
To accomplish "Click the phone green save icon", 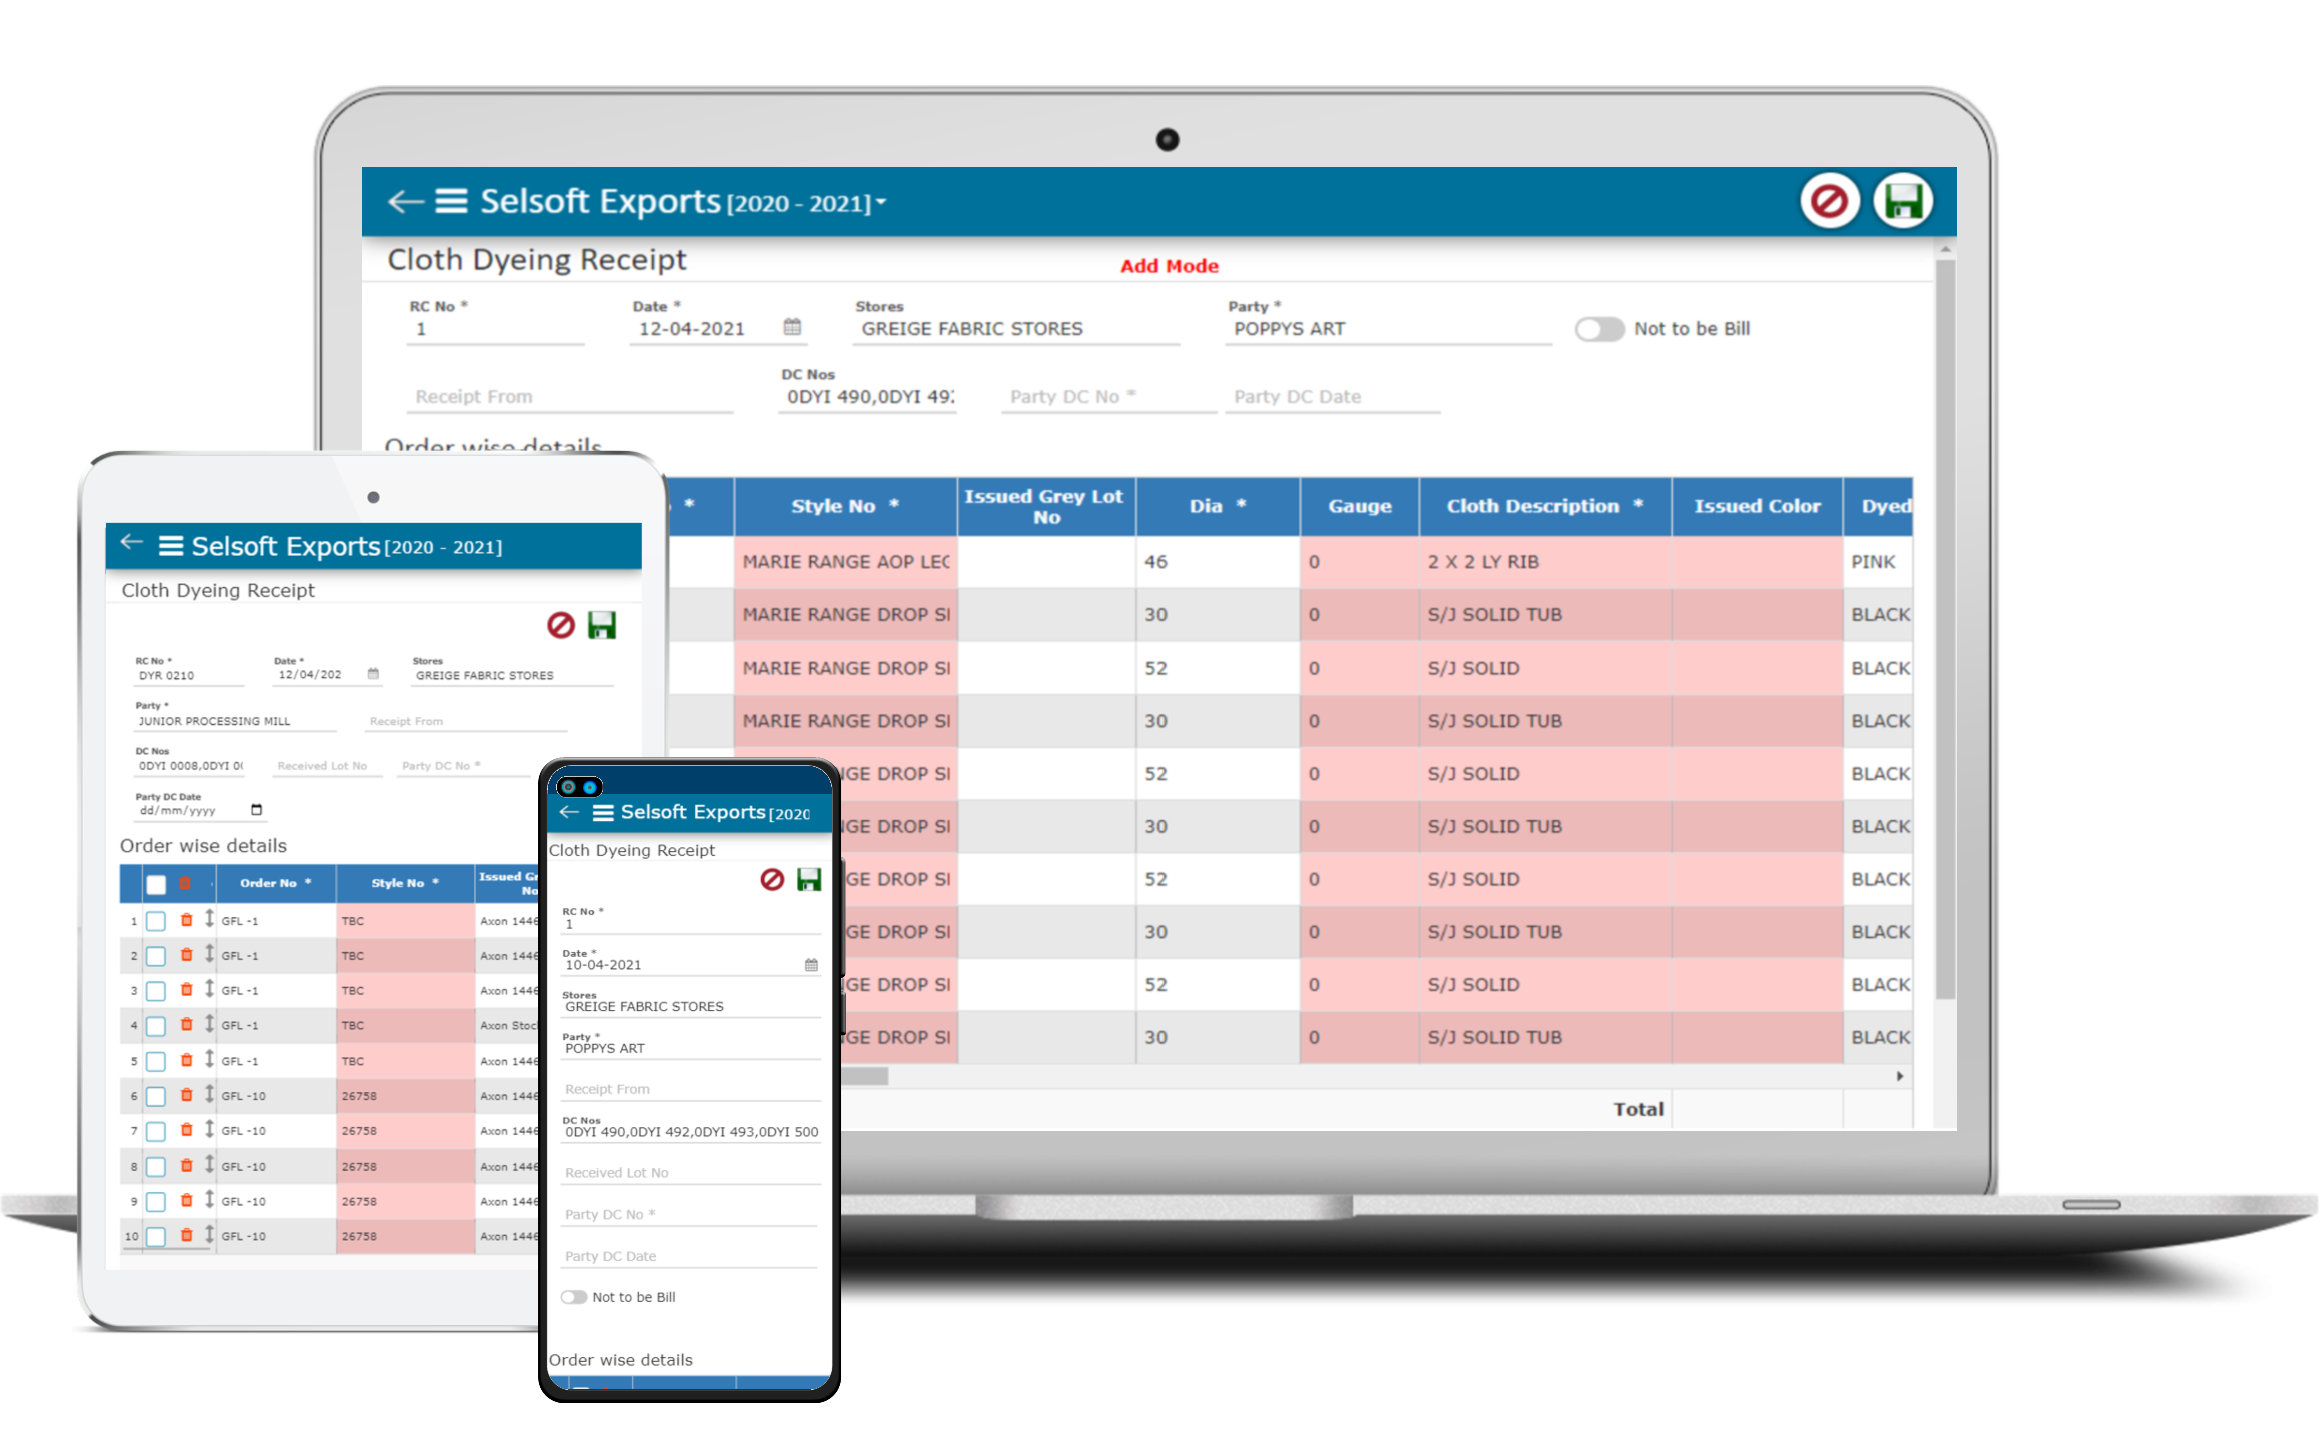I will click(x=809, y=880).
